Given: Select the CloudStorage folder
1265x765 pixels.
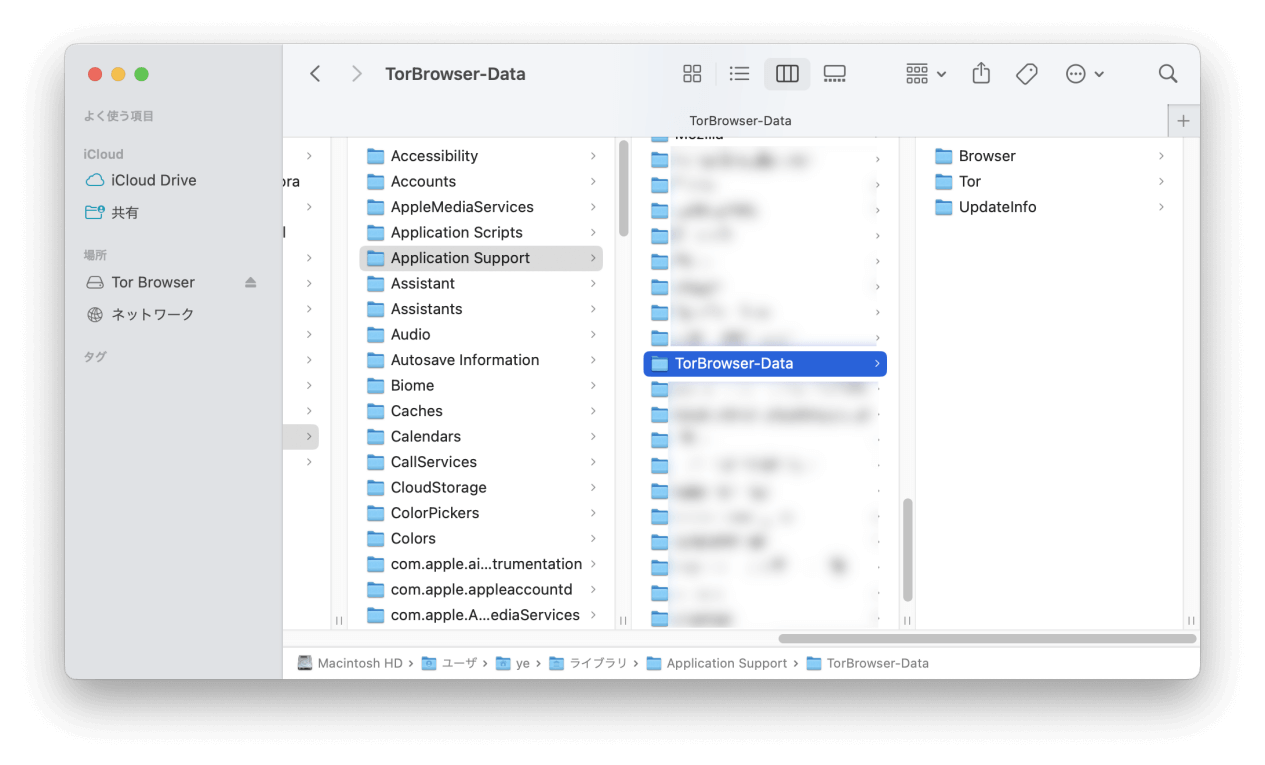Looking at the screenshot, I should pyautogui.click(x=481, y=487).
